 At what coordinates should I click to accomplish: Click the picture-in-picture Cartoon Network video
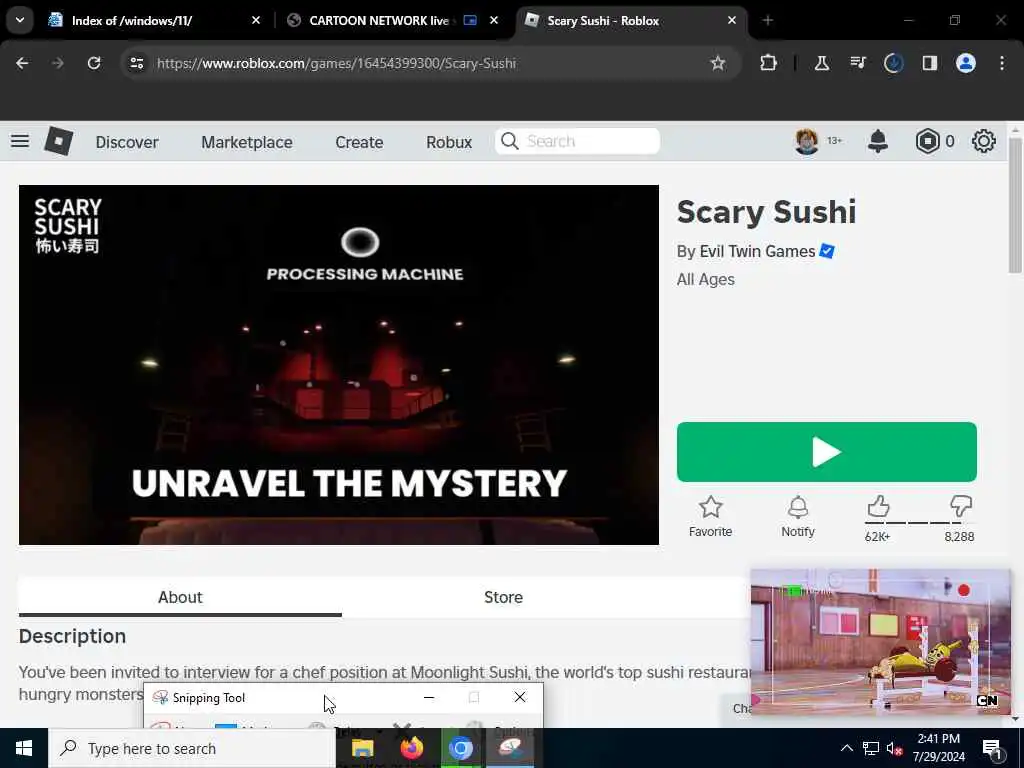click(x=880, y=641)
